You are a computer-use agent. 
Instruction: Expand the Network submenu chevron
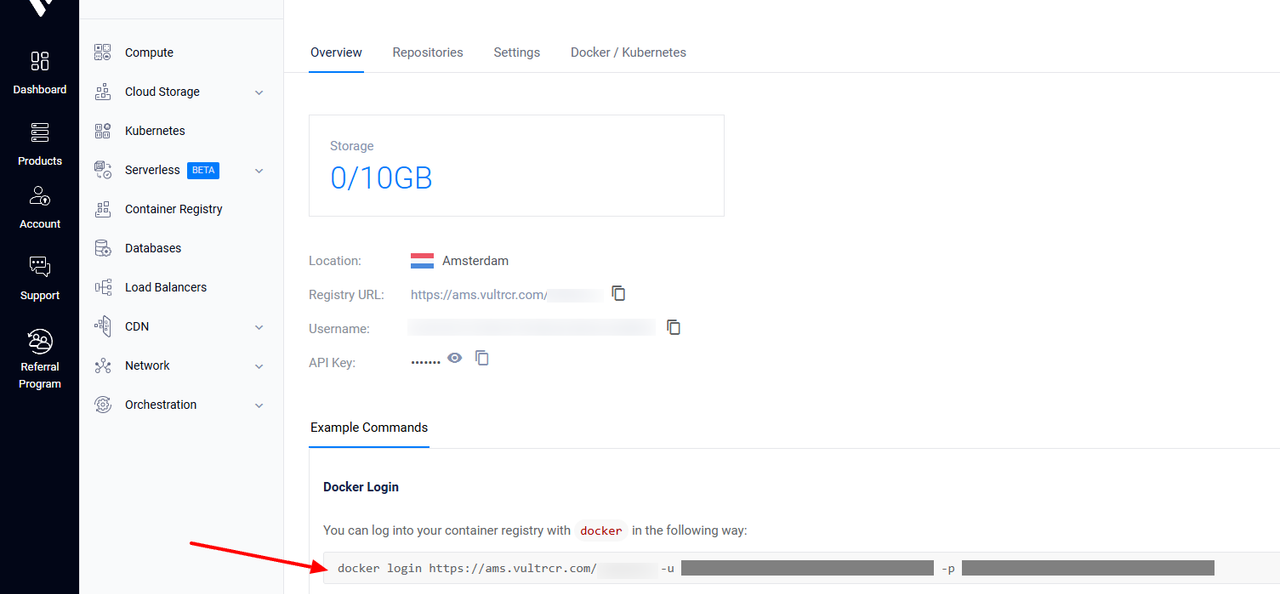tap(259, 366)
